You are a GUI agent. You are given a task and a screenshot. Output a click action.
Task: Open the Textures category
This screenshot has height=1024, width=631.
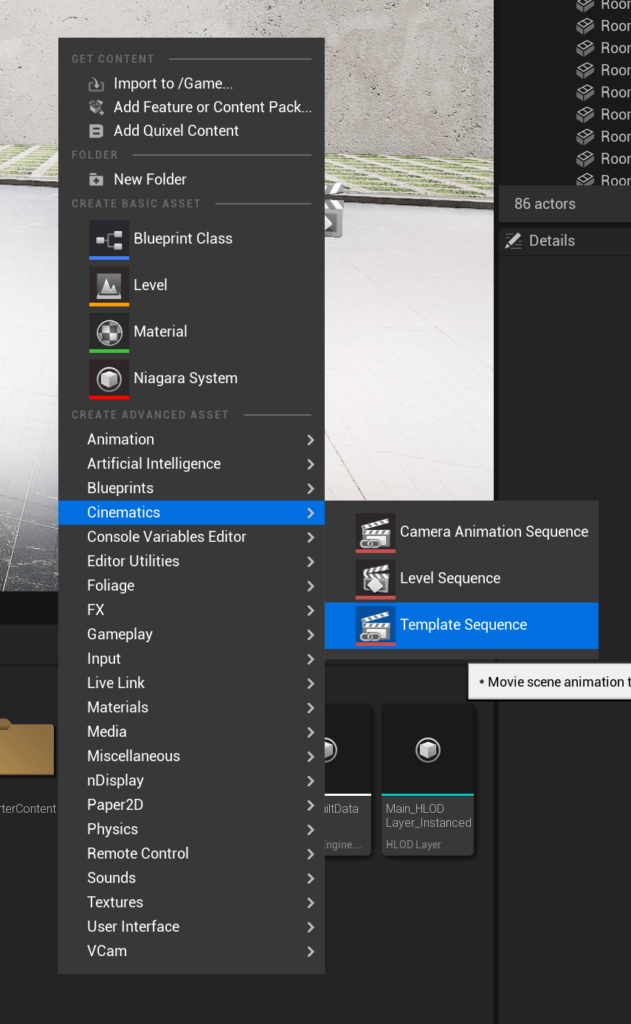[191, 903]
